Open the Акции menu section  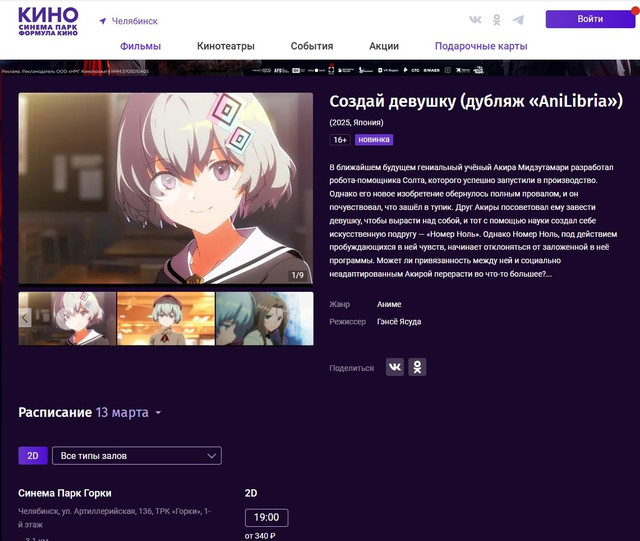384,46
